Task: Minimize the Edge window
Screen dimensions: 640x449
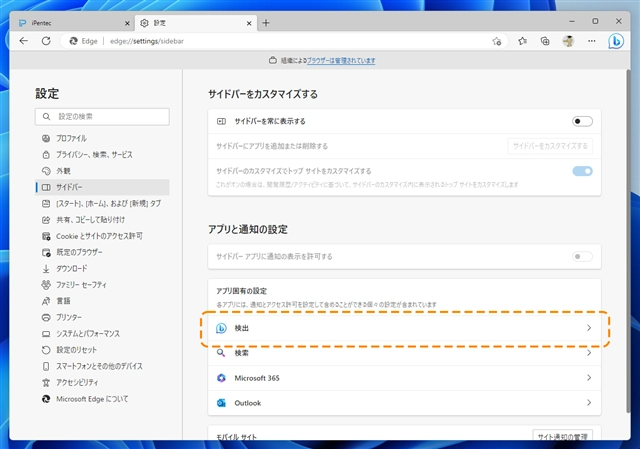Action: [572, 21]
